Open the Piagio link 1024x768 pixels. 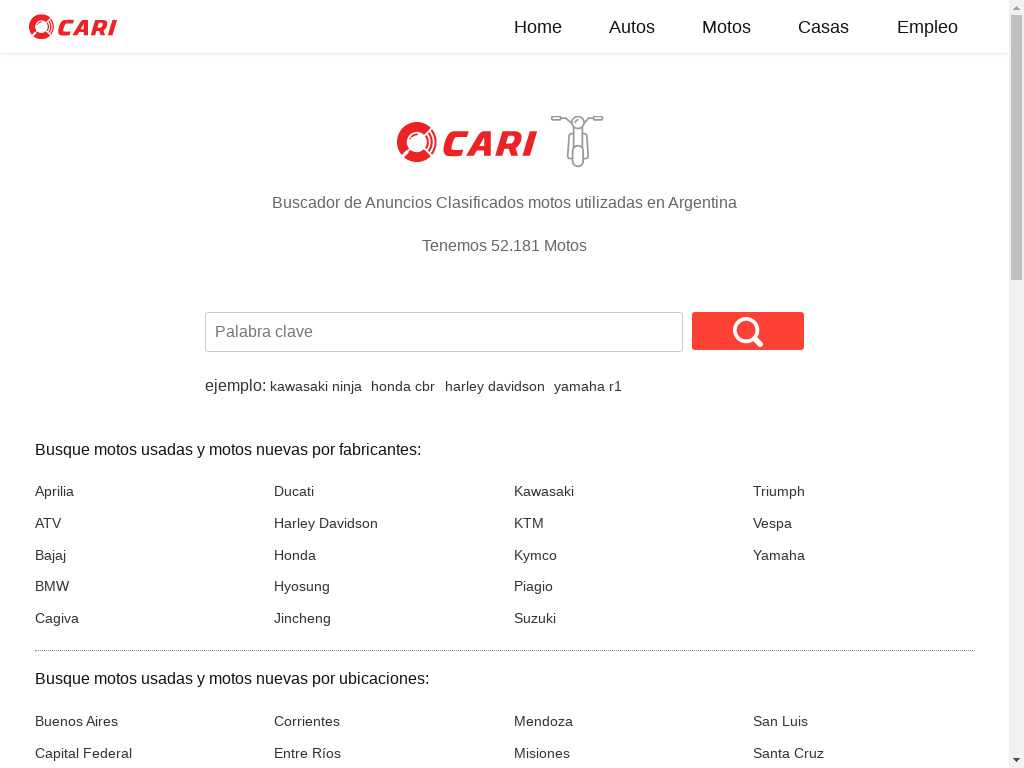(x=533, y=586)
